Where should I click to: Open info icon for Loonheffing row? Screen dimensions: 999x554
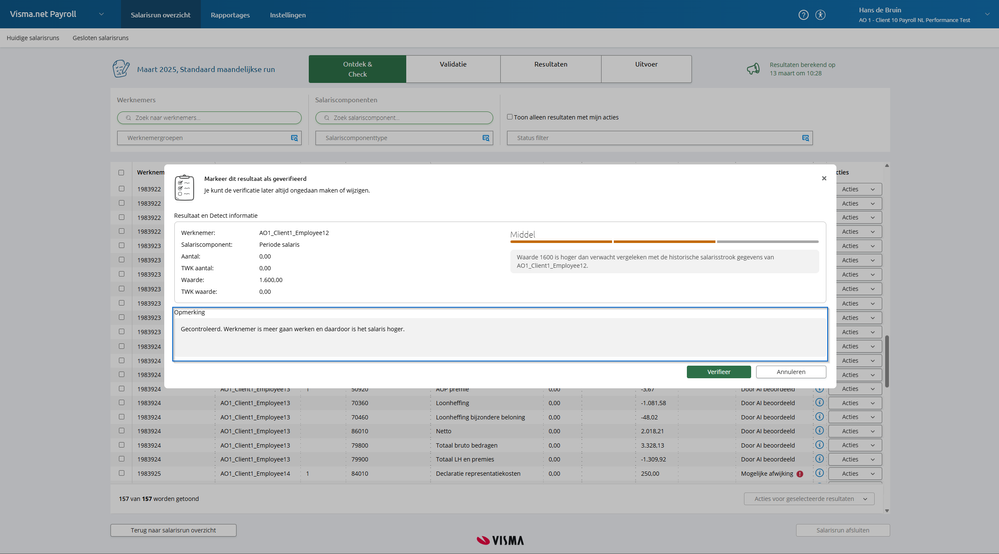click(819, 402)
